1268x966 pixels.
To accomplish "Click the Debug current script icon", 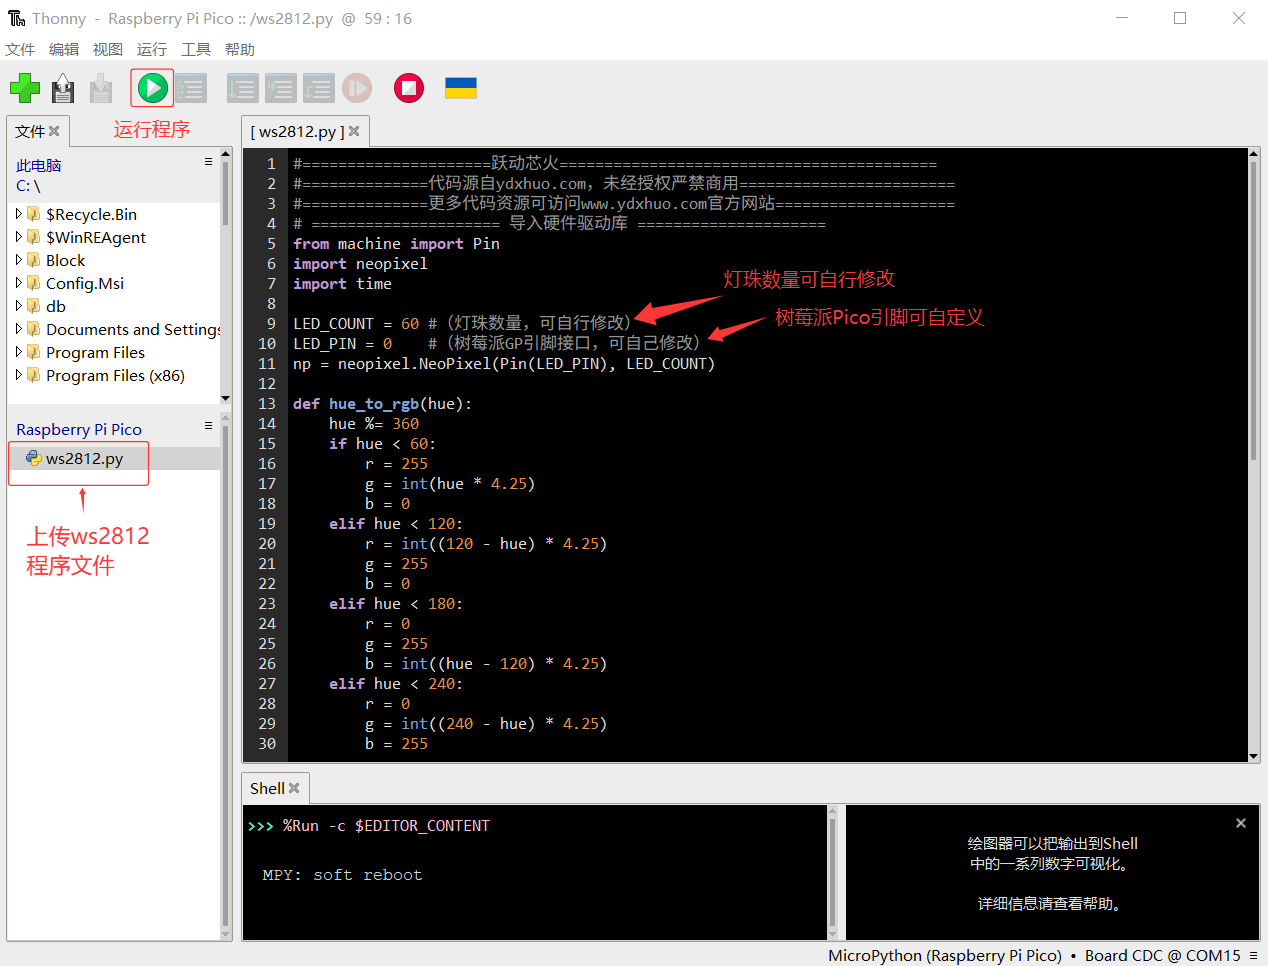I will pyautogui.click(x=191, y=88).
